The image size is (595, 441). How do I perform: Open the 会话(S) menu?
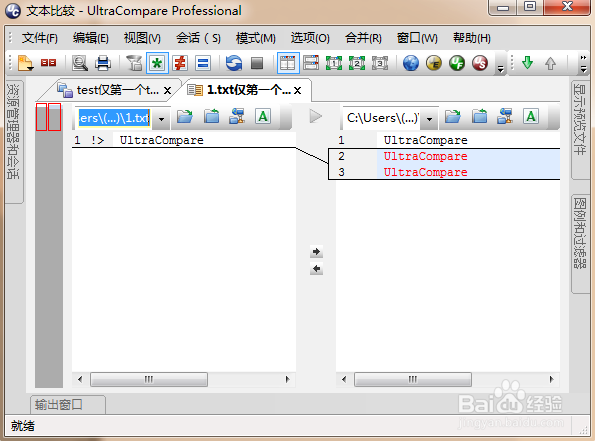coord(198,38)
